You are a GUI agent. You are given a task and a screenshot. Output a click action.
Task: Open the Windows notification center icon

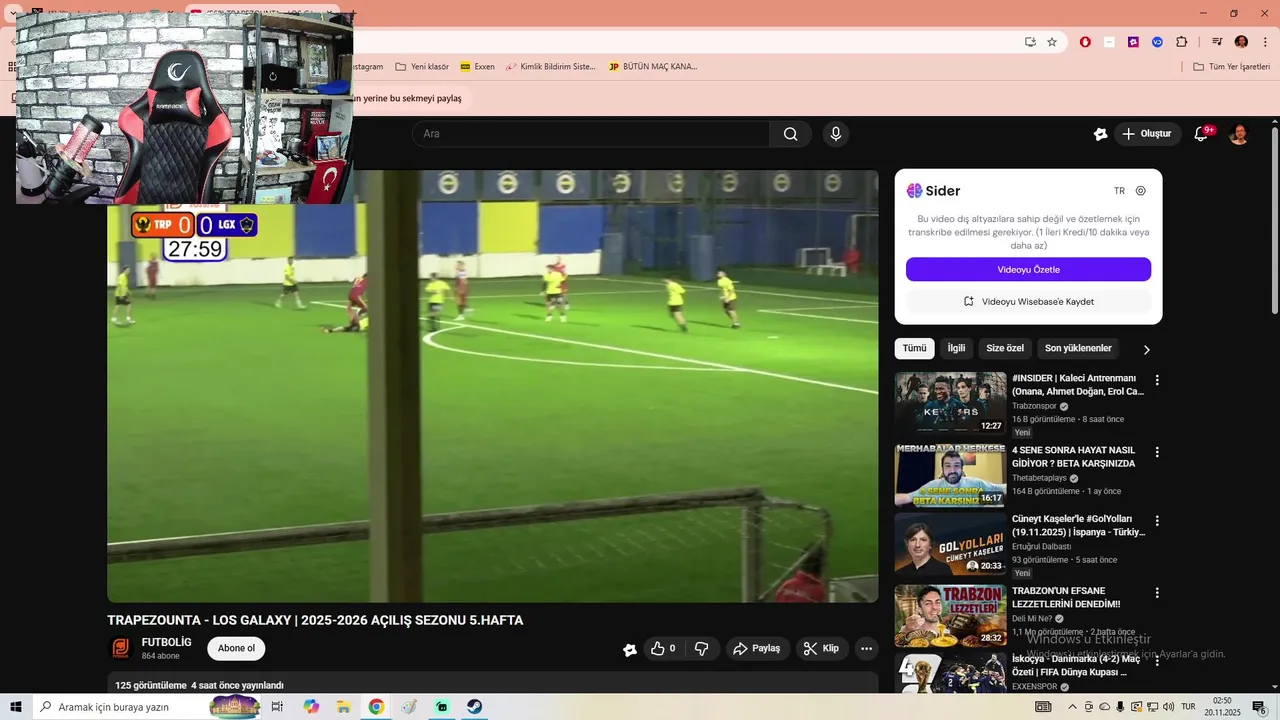(1259, 707)
